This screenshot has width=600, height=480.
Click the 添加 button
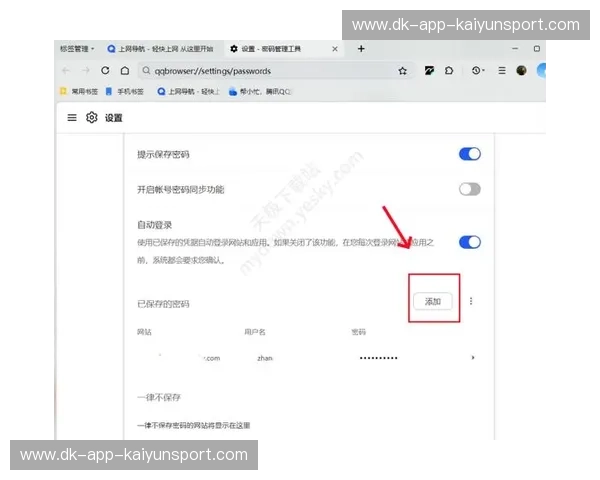pyautogui.click(x=433, y=301)
